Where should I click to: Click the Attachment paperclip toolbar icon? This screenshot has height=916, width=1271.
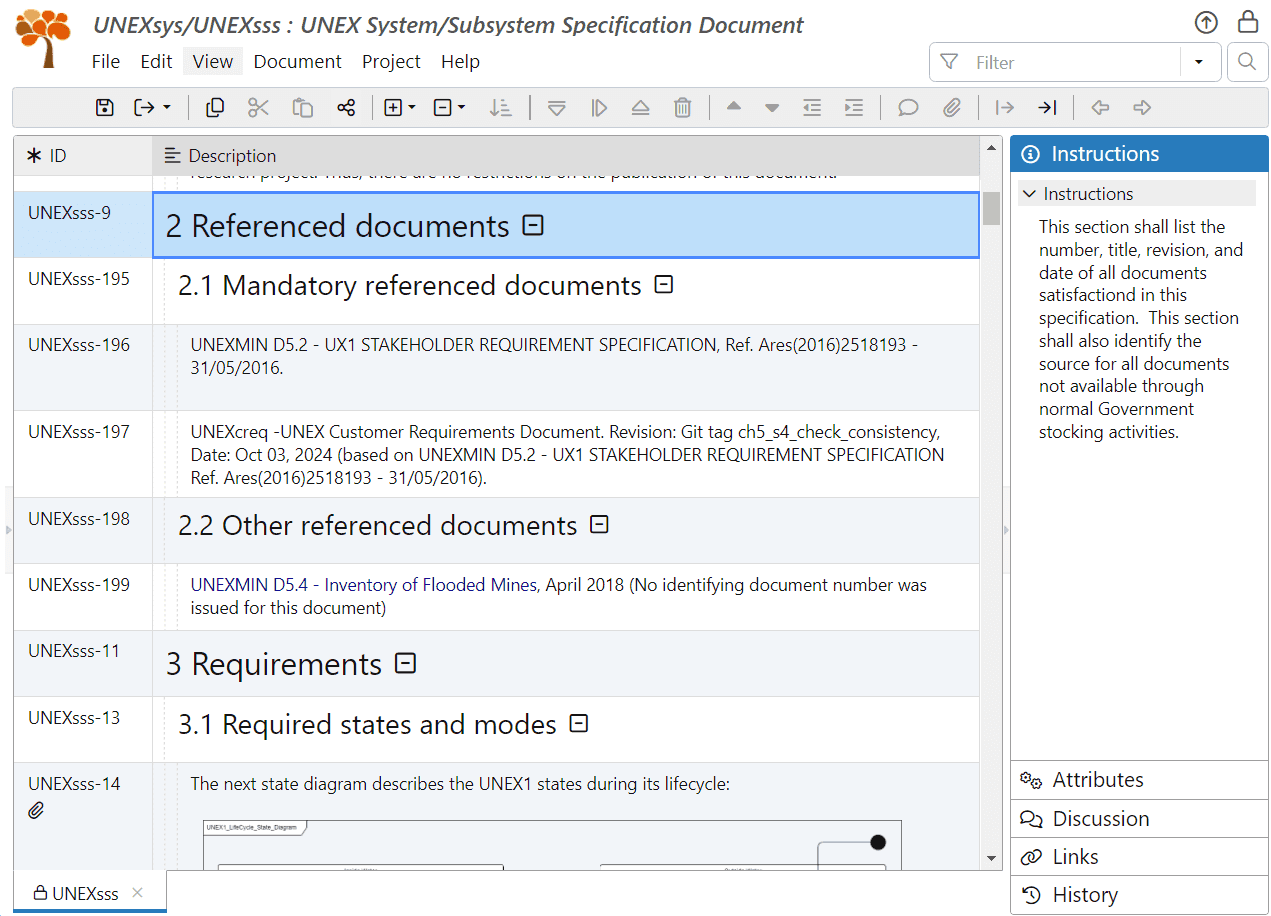point(952,108)
